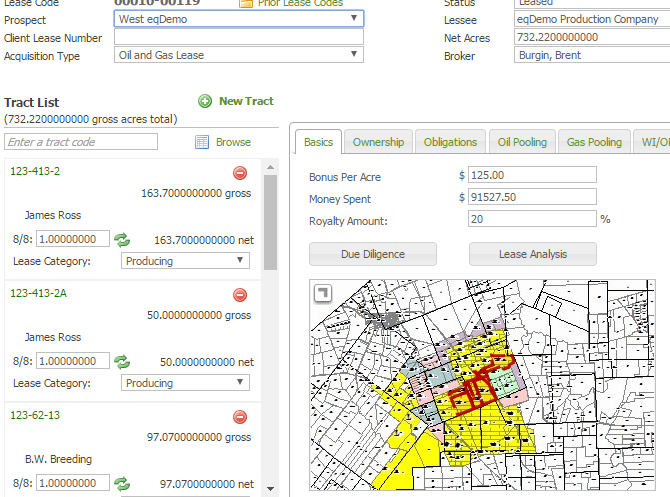The image size is (670, 497).
Task: Remove tract 123-413-2A with red minus icon
Action: click(x=239, y=295)
